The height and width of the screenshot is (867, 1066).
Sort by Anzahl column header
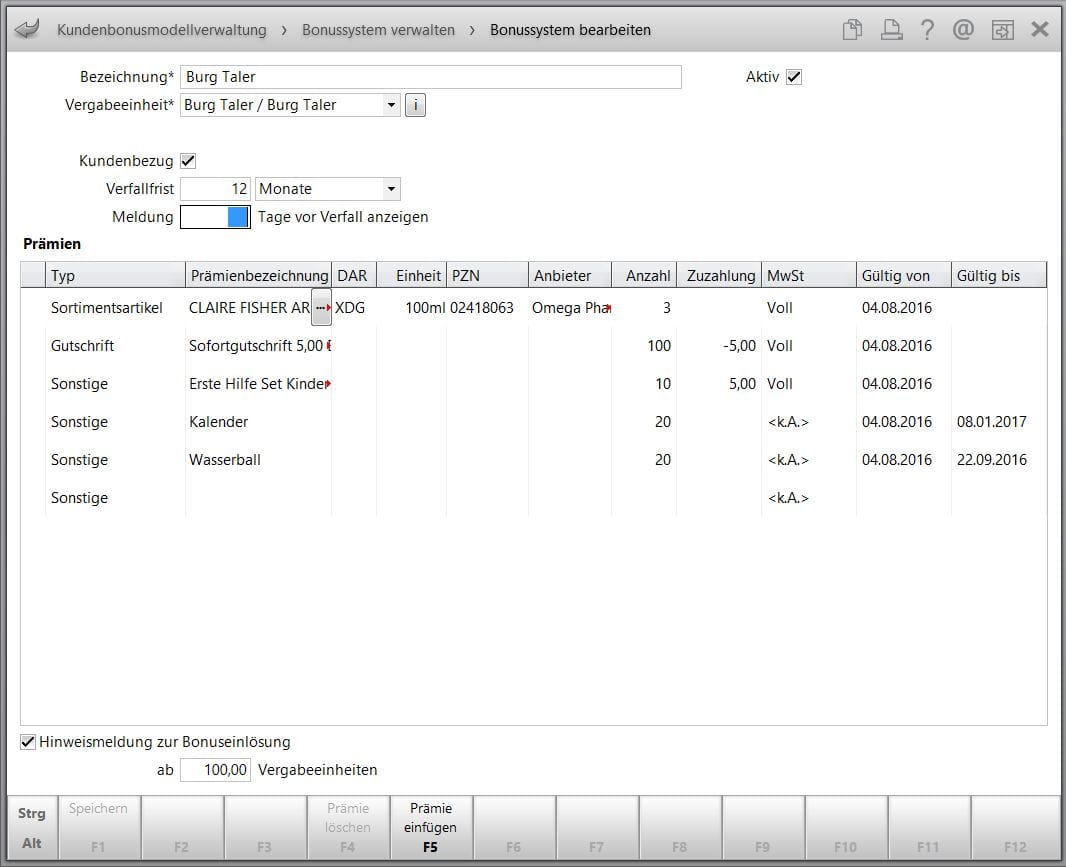(x=644, y=275)
